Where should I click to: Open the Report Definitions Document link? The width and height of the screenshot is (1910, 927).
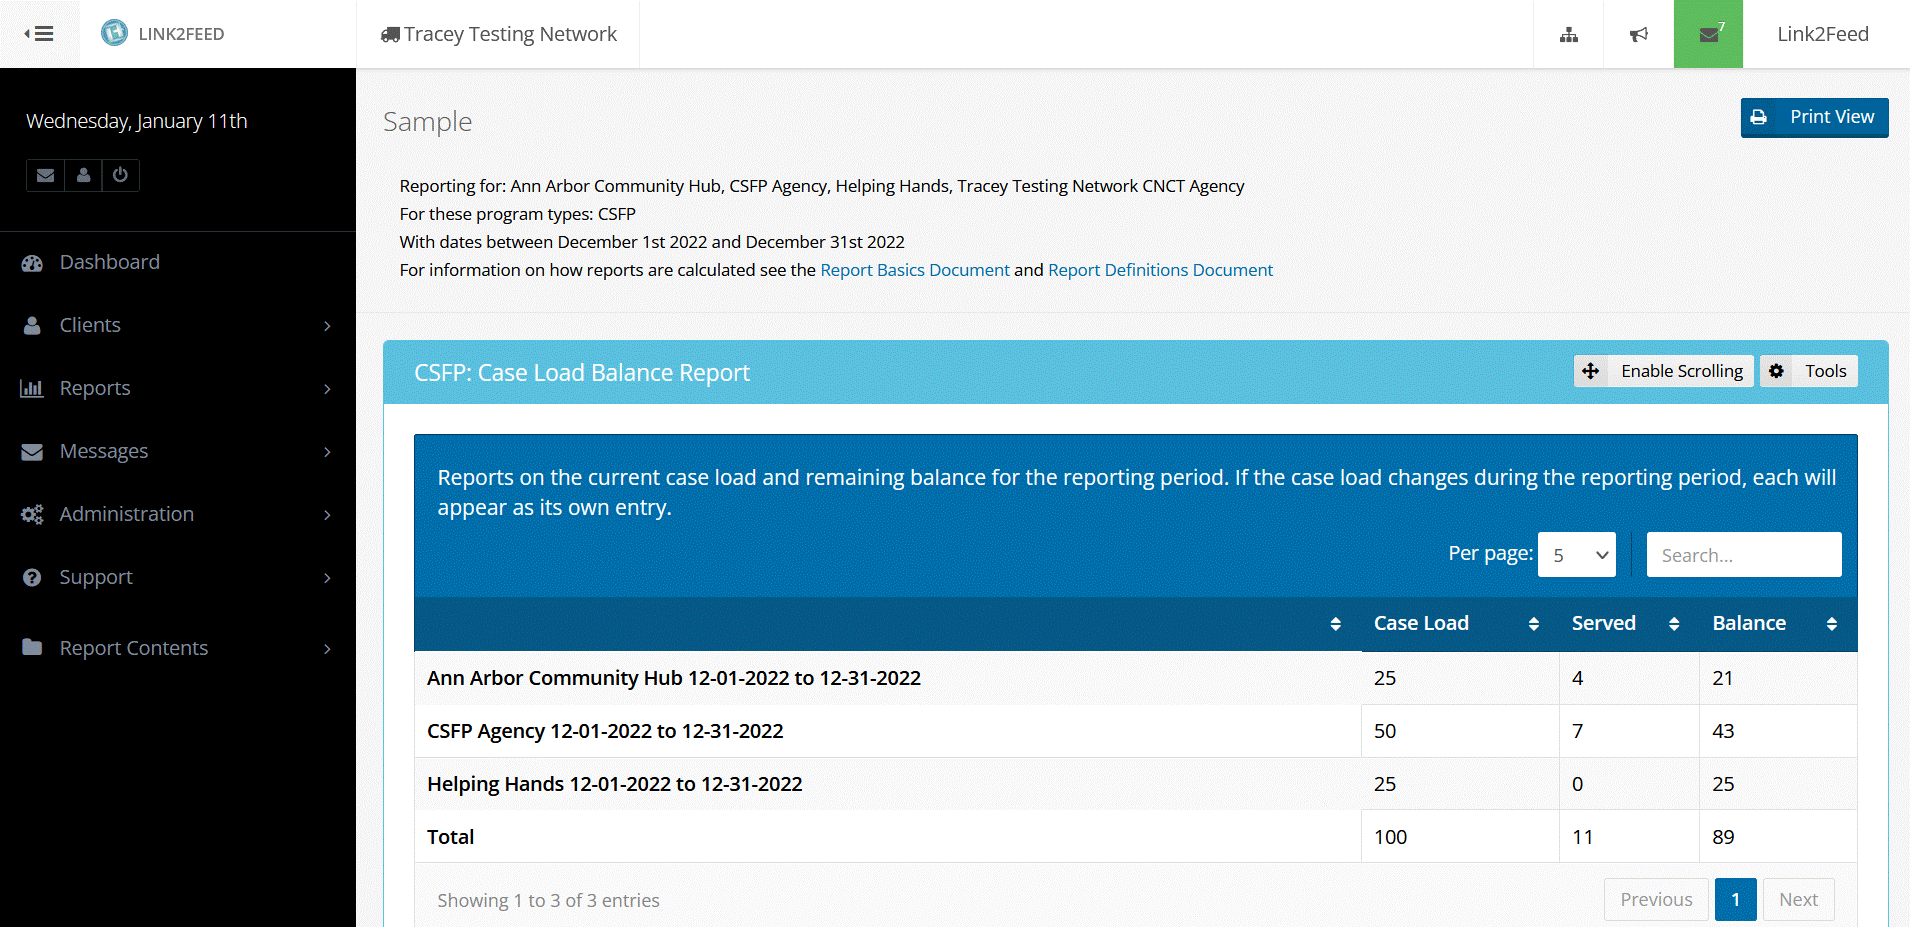(x=1159, y=269)
